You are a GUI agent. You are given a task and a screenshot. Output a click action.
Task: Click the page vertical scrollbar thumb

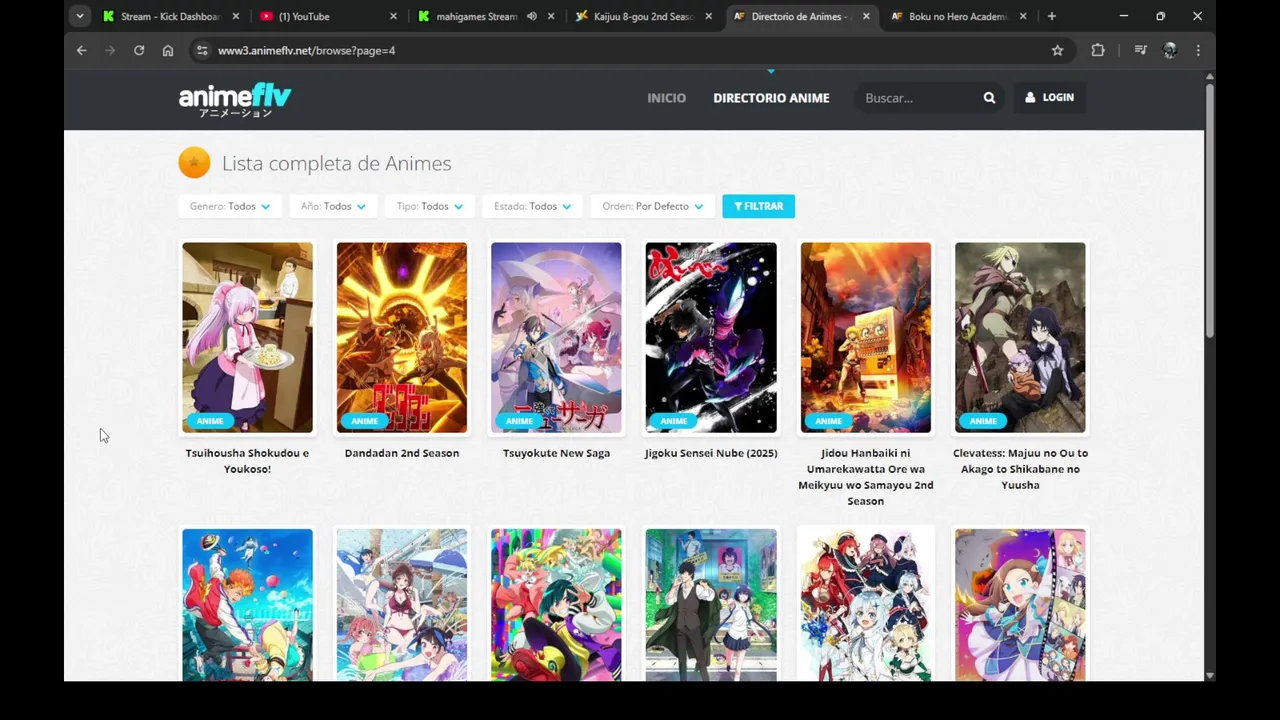1209,210
